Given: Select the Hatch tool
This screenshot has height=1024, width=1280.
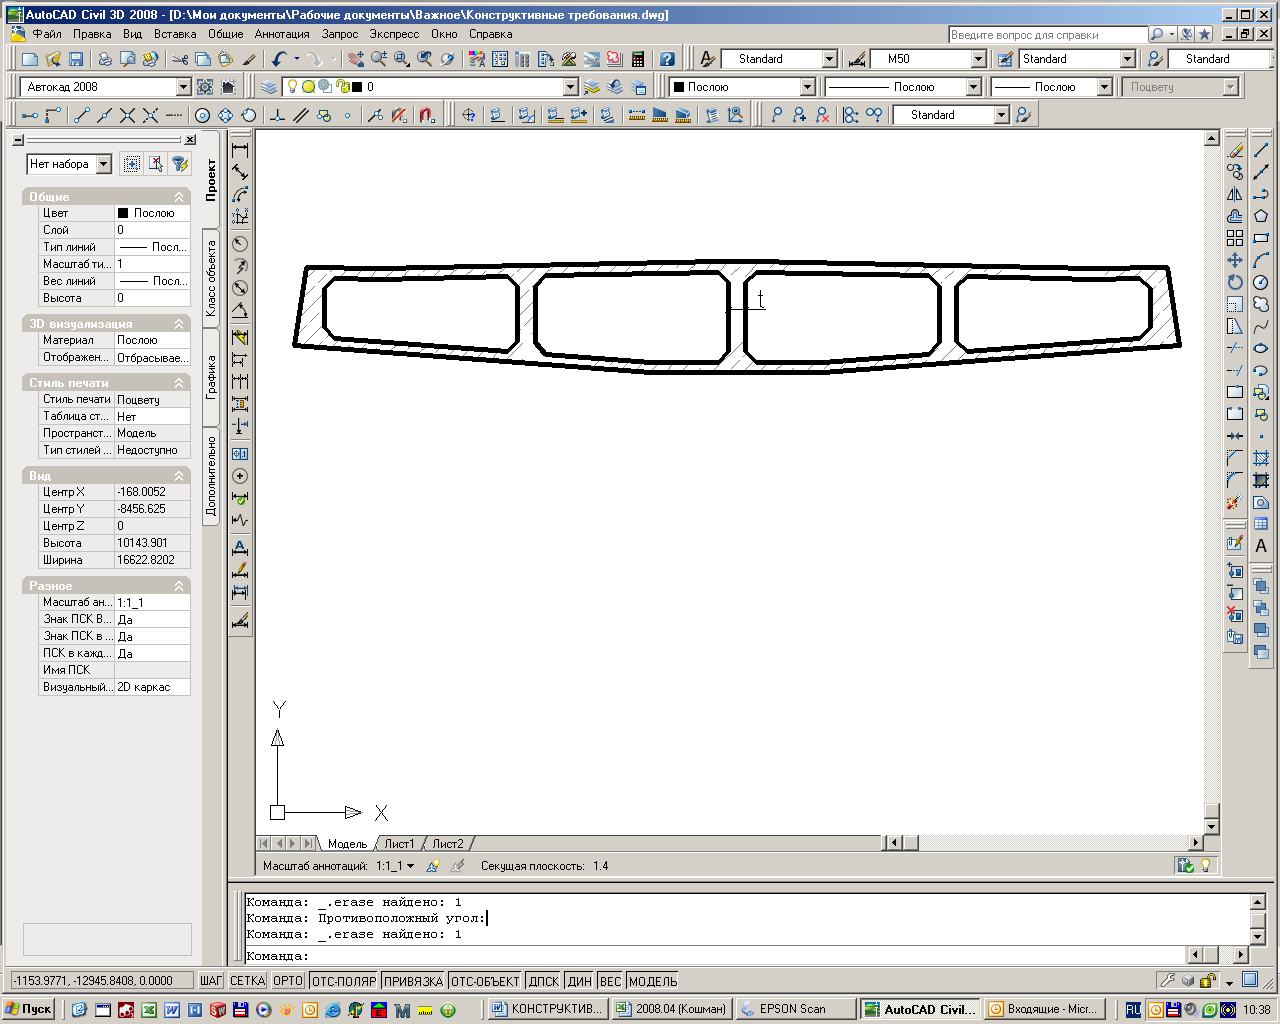Looking at the screenshot, I should [x=1261, y=458].
